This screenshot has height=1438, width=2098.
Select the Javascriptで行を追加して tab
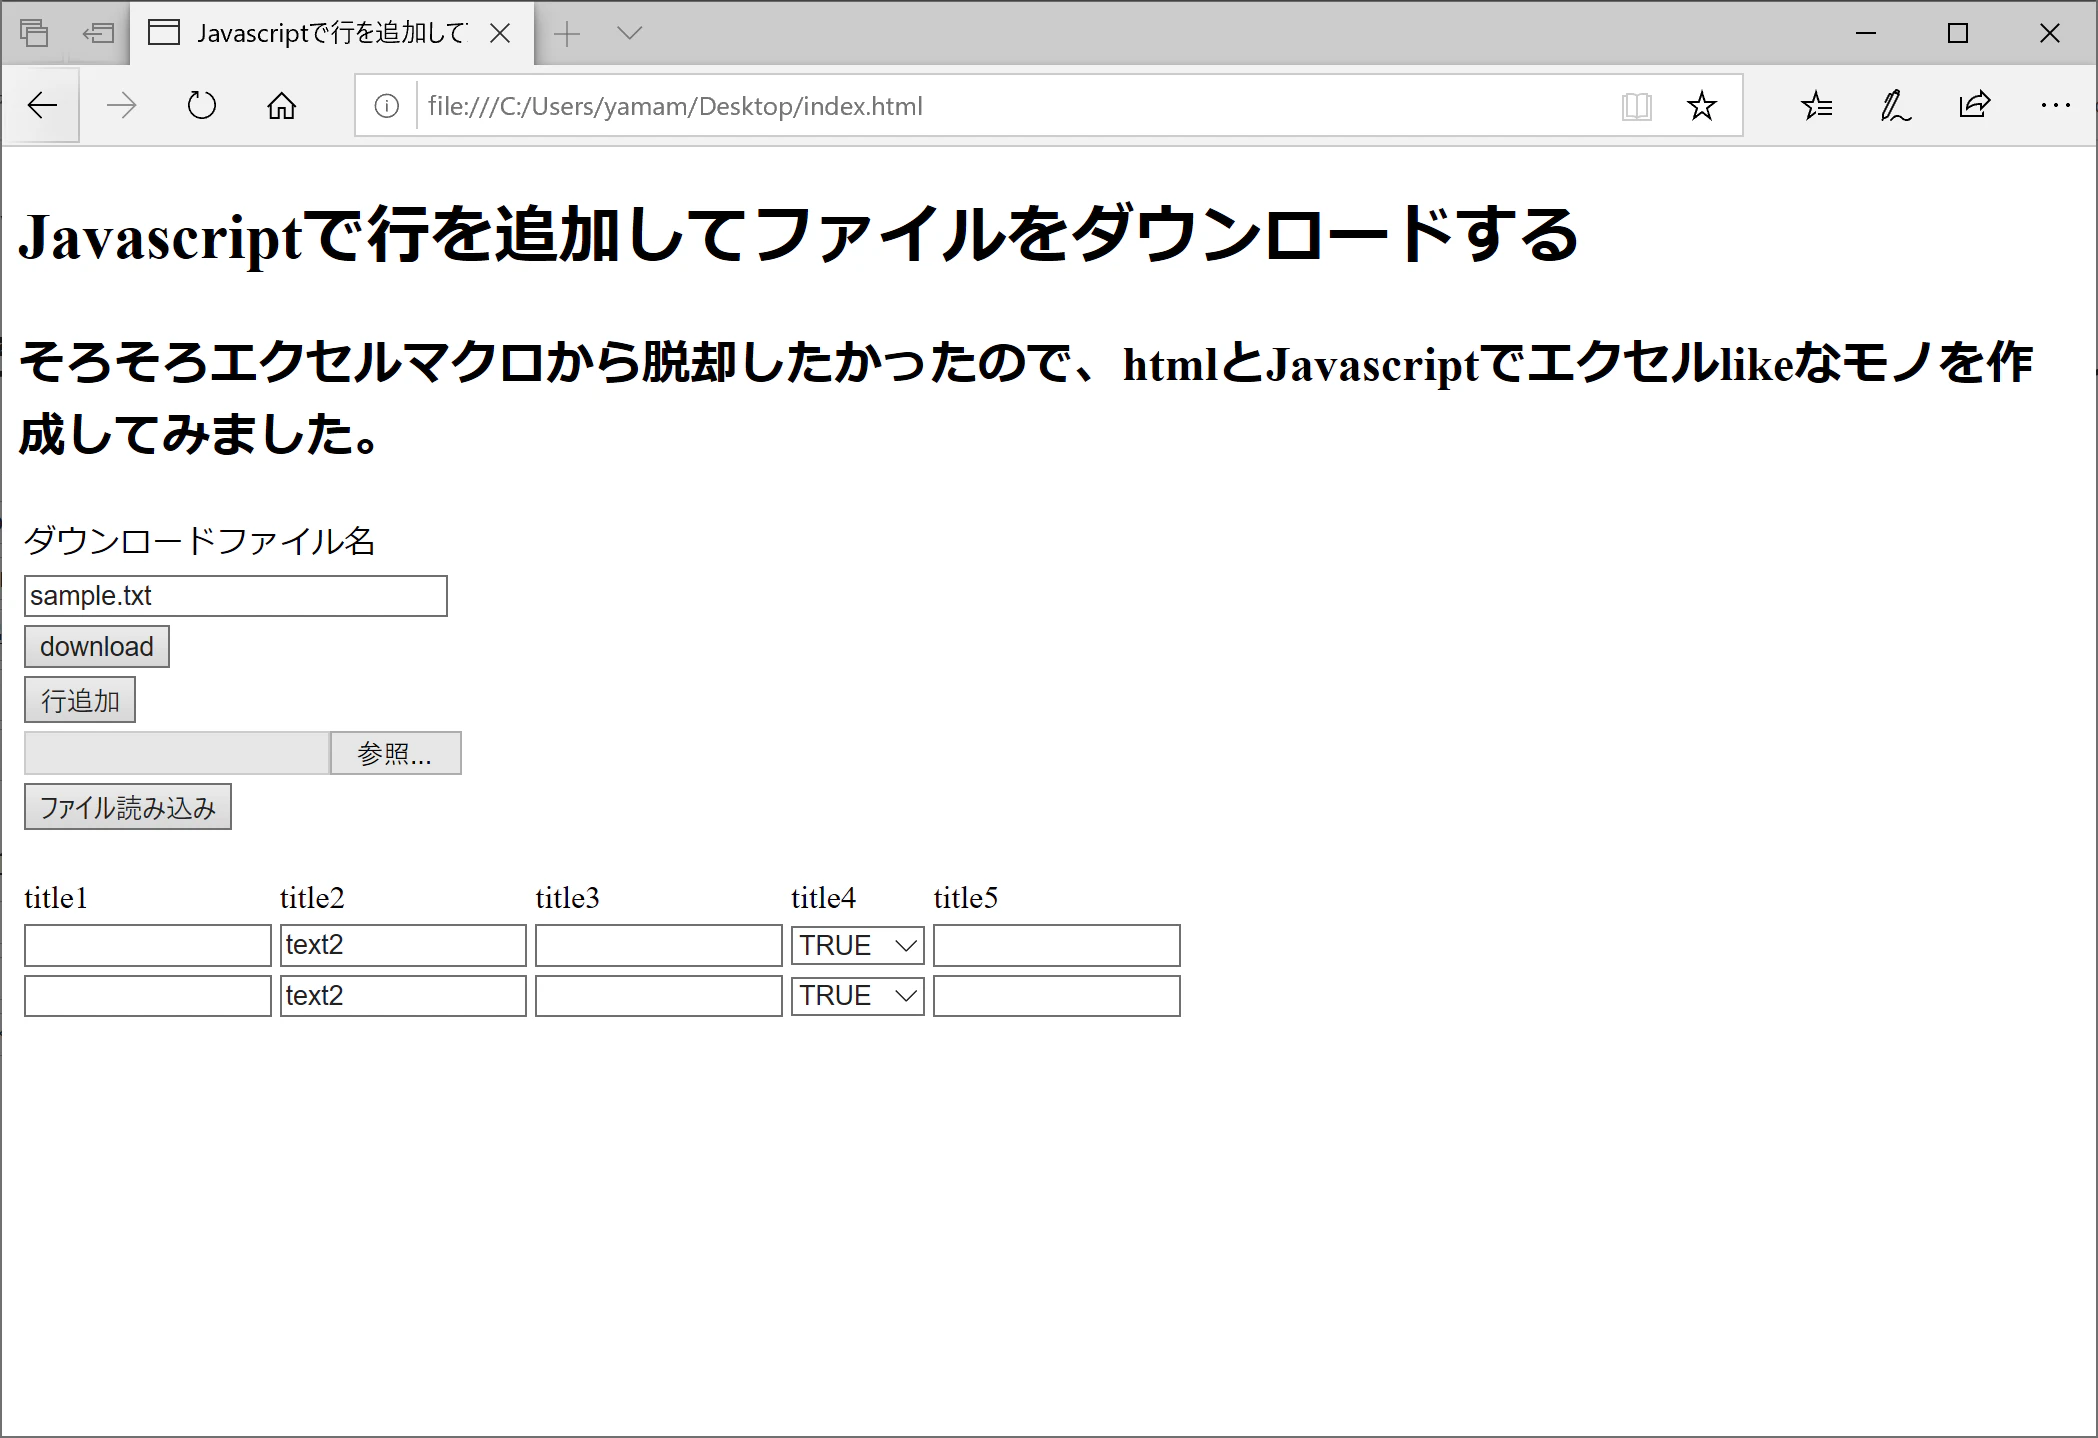pyautogui.click(x=332, y=33)
